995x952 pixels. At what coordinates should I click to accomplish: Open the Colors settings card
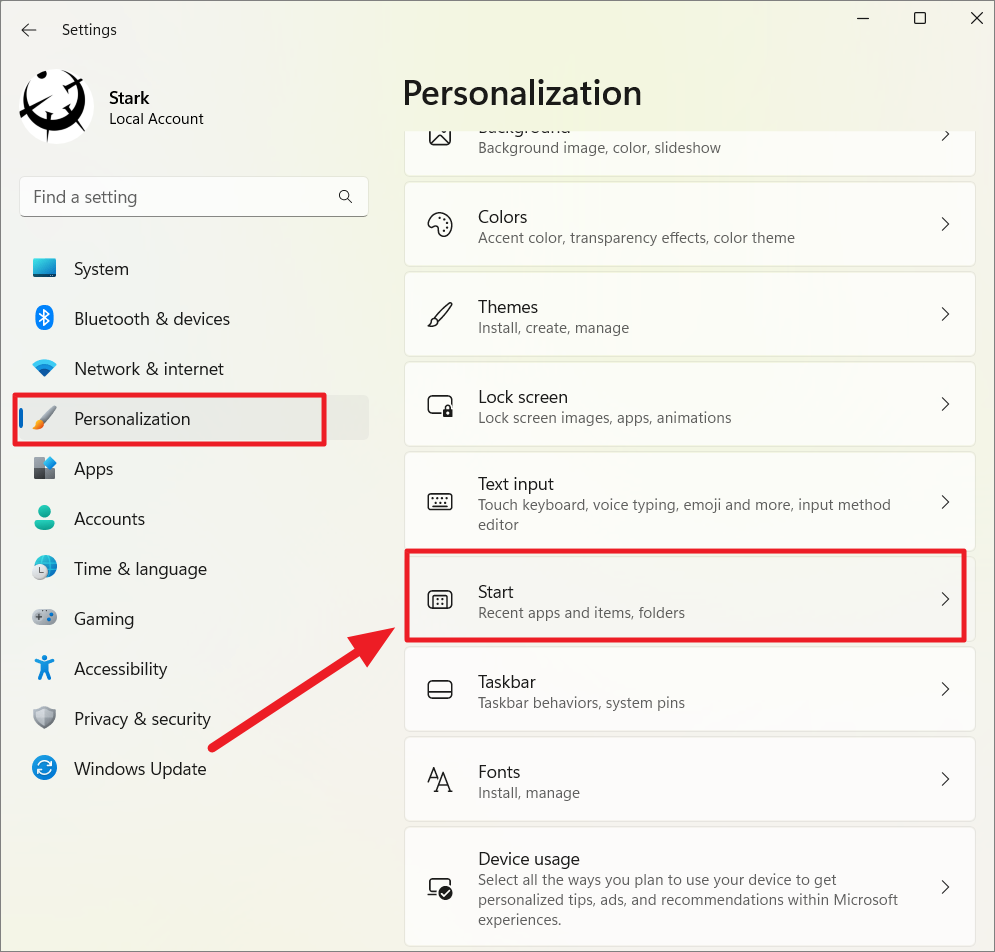click(x=690, y=224)
